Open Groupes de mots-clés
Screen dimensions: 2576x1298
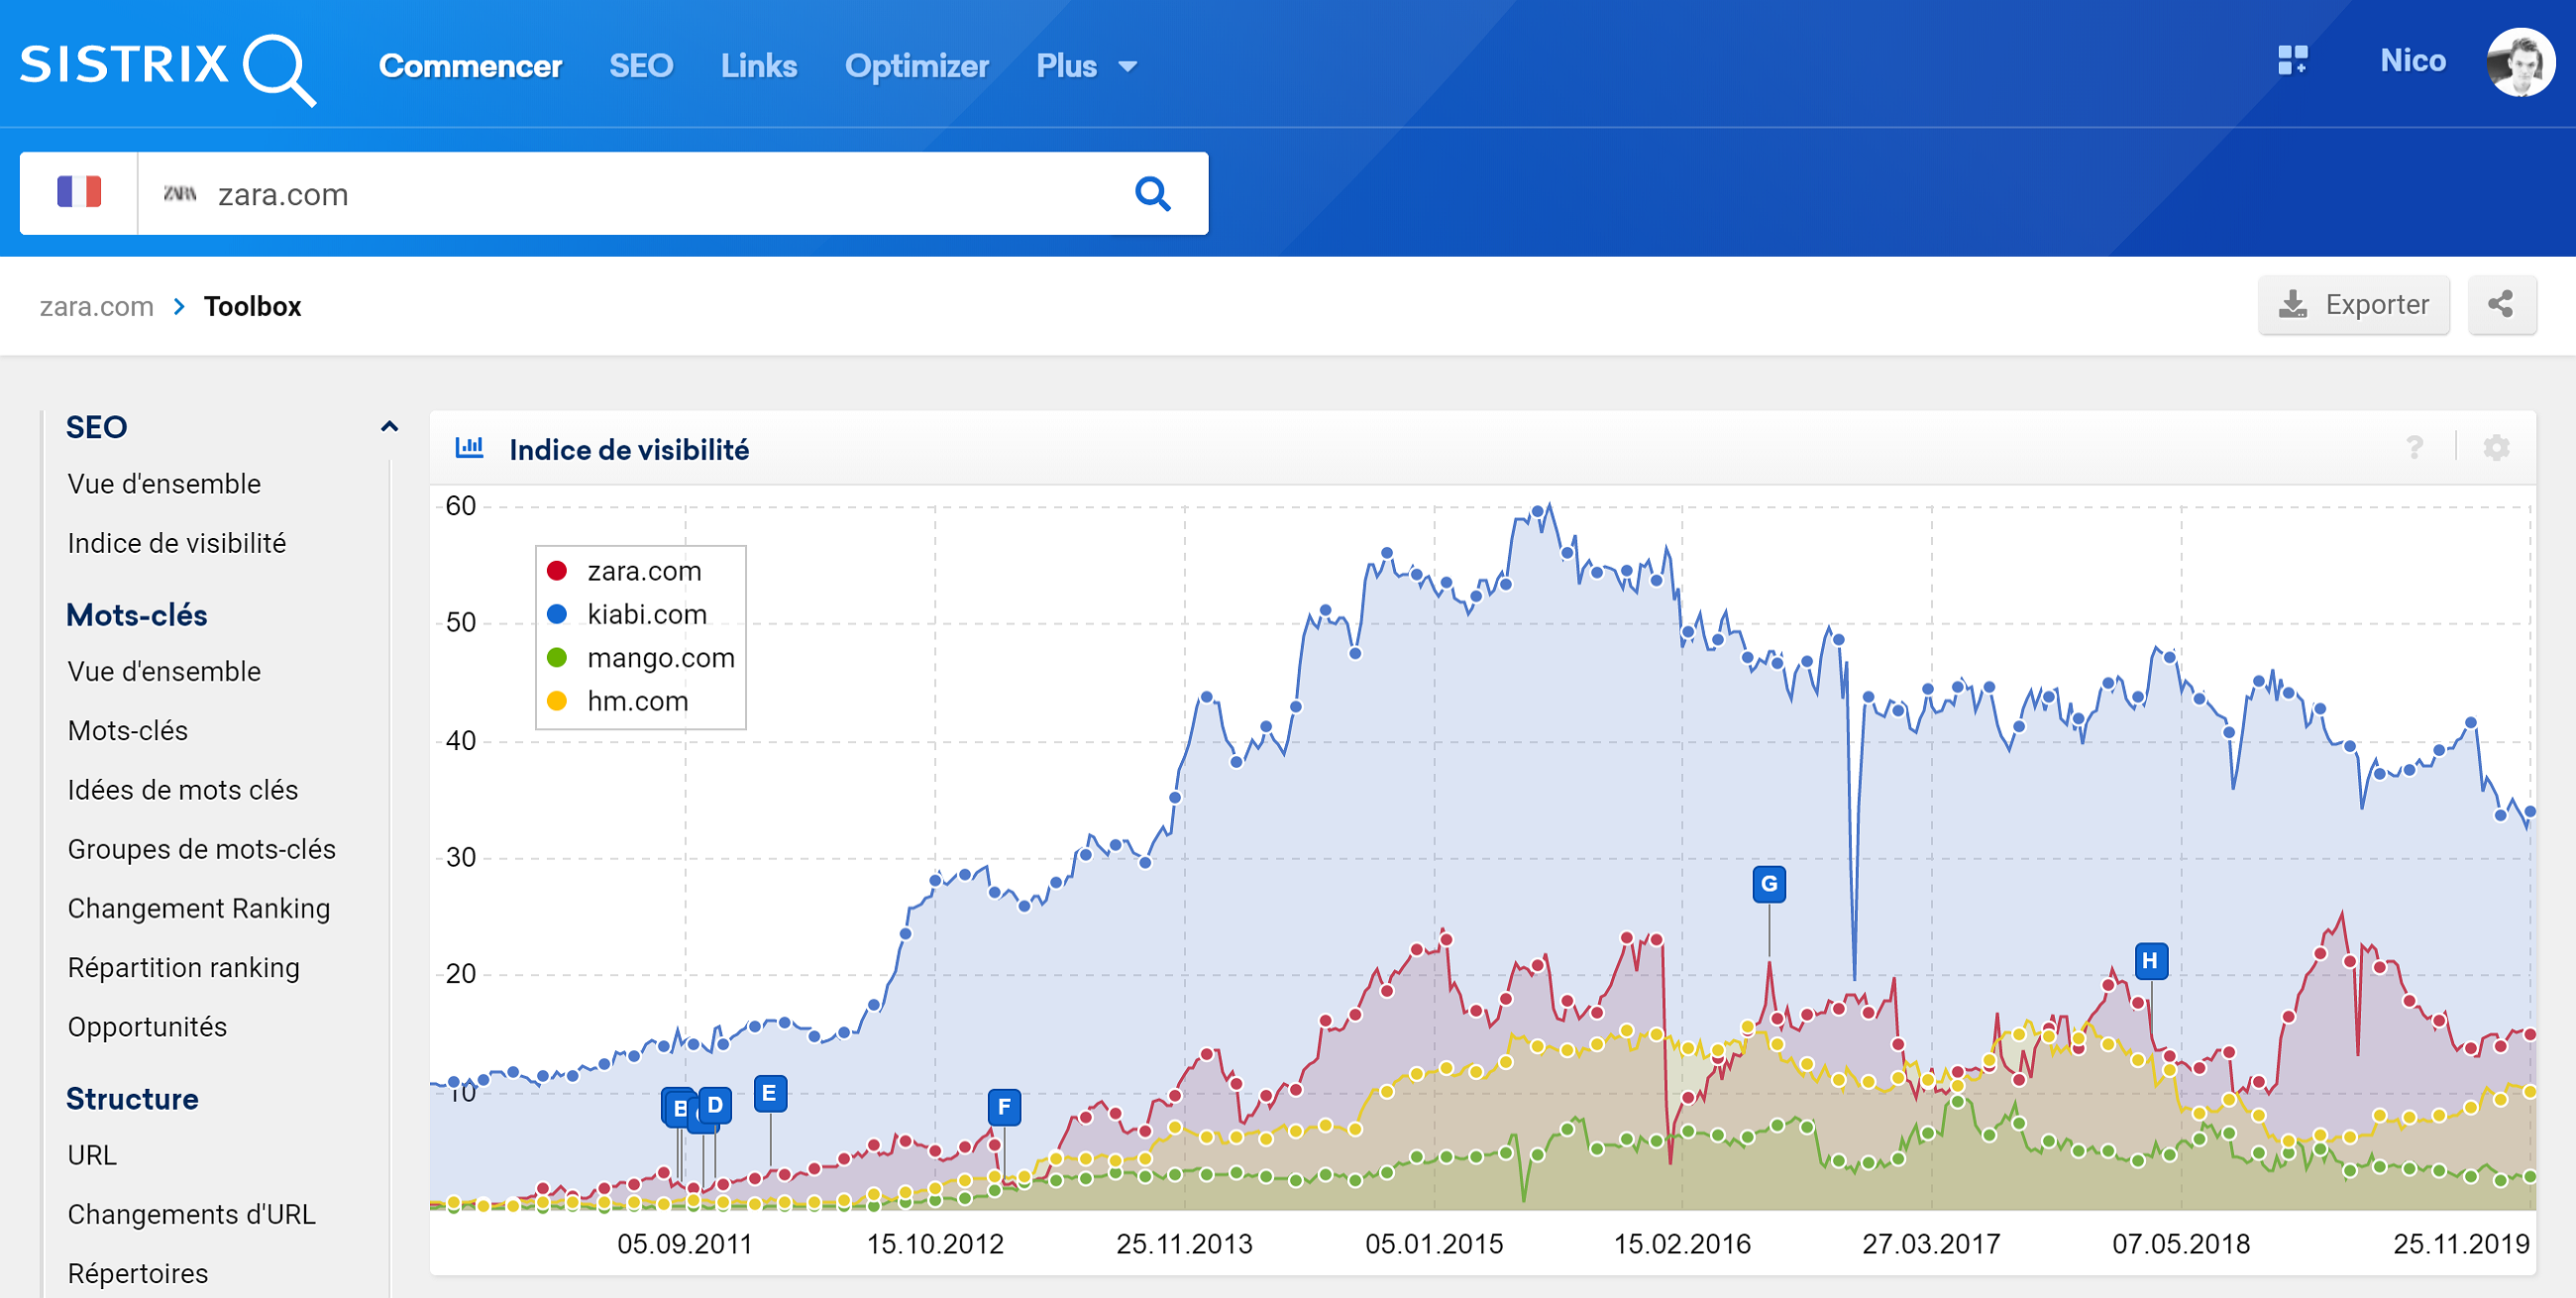pos(202,849)
